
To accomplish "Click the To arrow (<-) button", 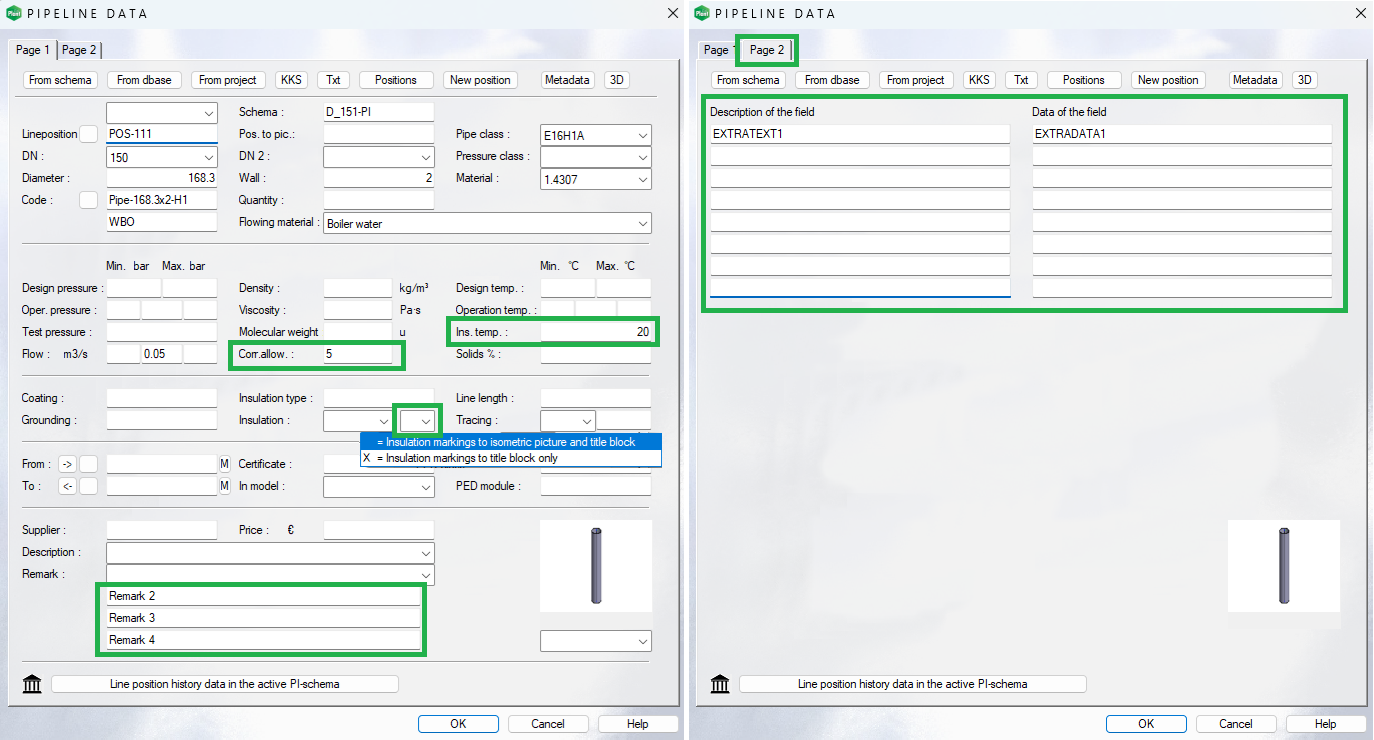I will pyautogui.click(x=67, y=486).
